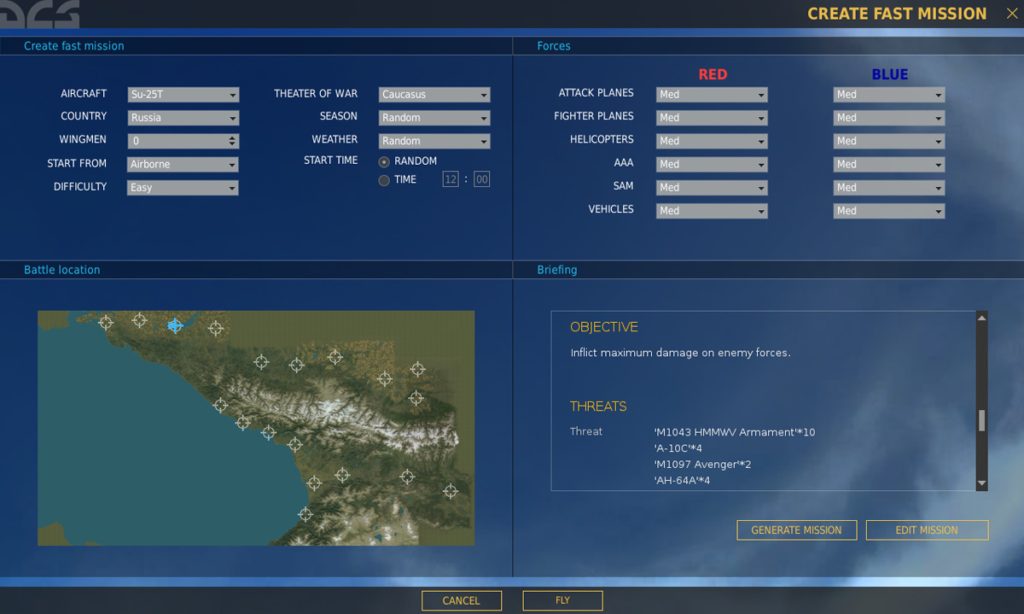Open the START FROM dropdown showing Airborne

[183, 164]
